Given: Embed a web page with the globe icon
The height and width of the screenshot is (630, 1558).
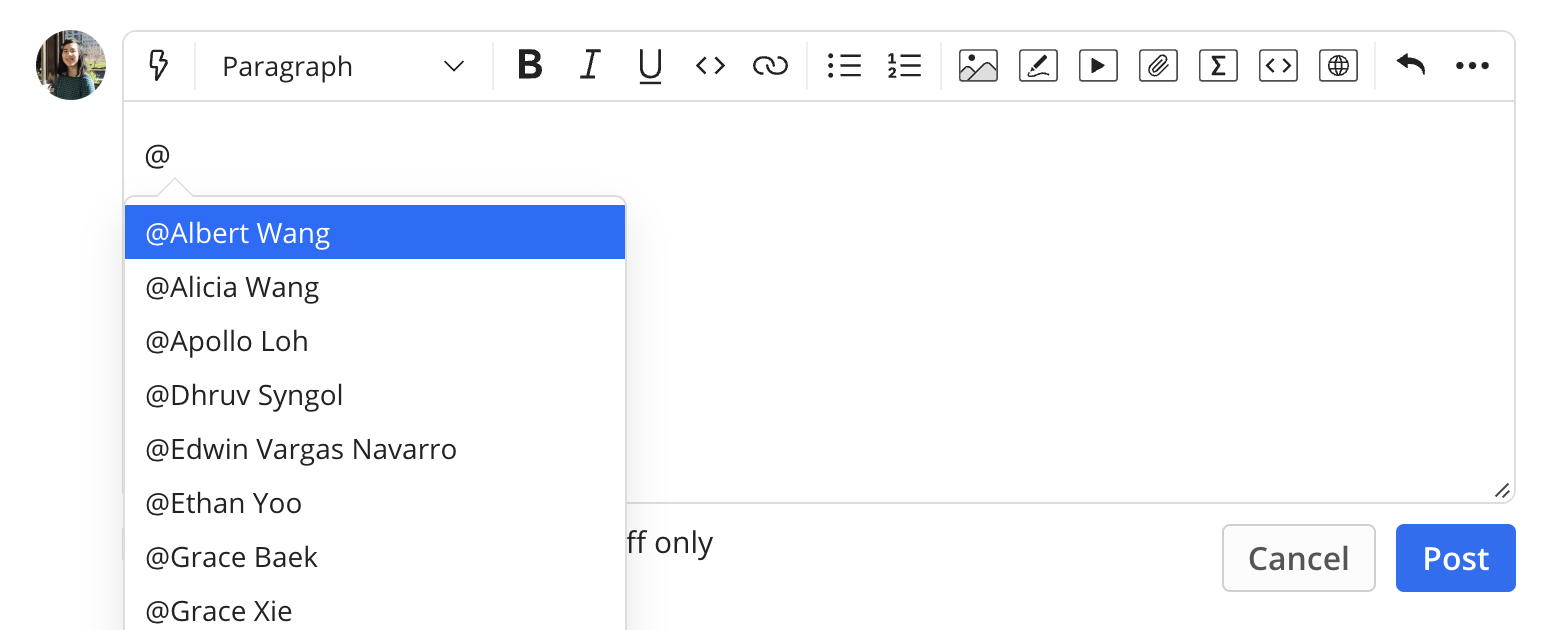Looking at the screenshot, I should click(1338, 66).
